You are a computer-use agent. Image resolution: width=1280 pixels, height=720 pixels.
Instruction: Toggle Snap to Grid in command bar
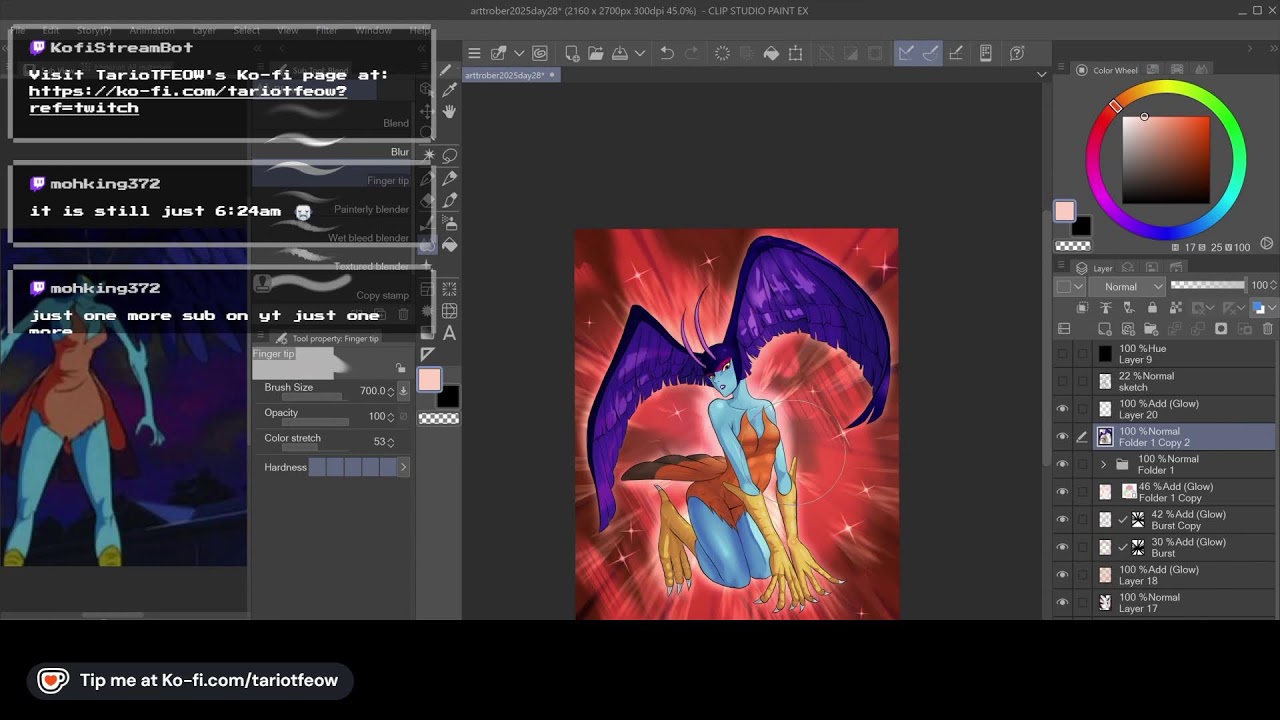955,53
